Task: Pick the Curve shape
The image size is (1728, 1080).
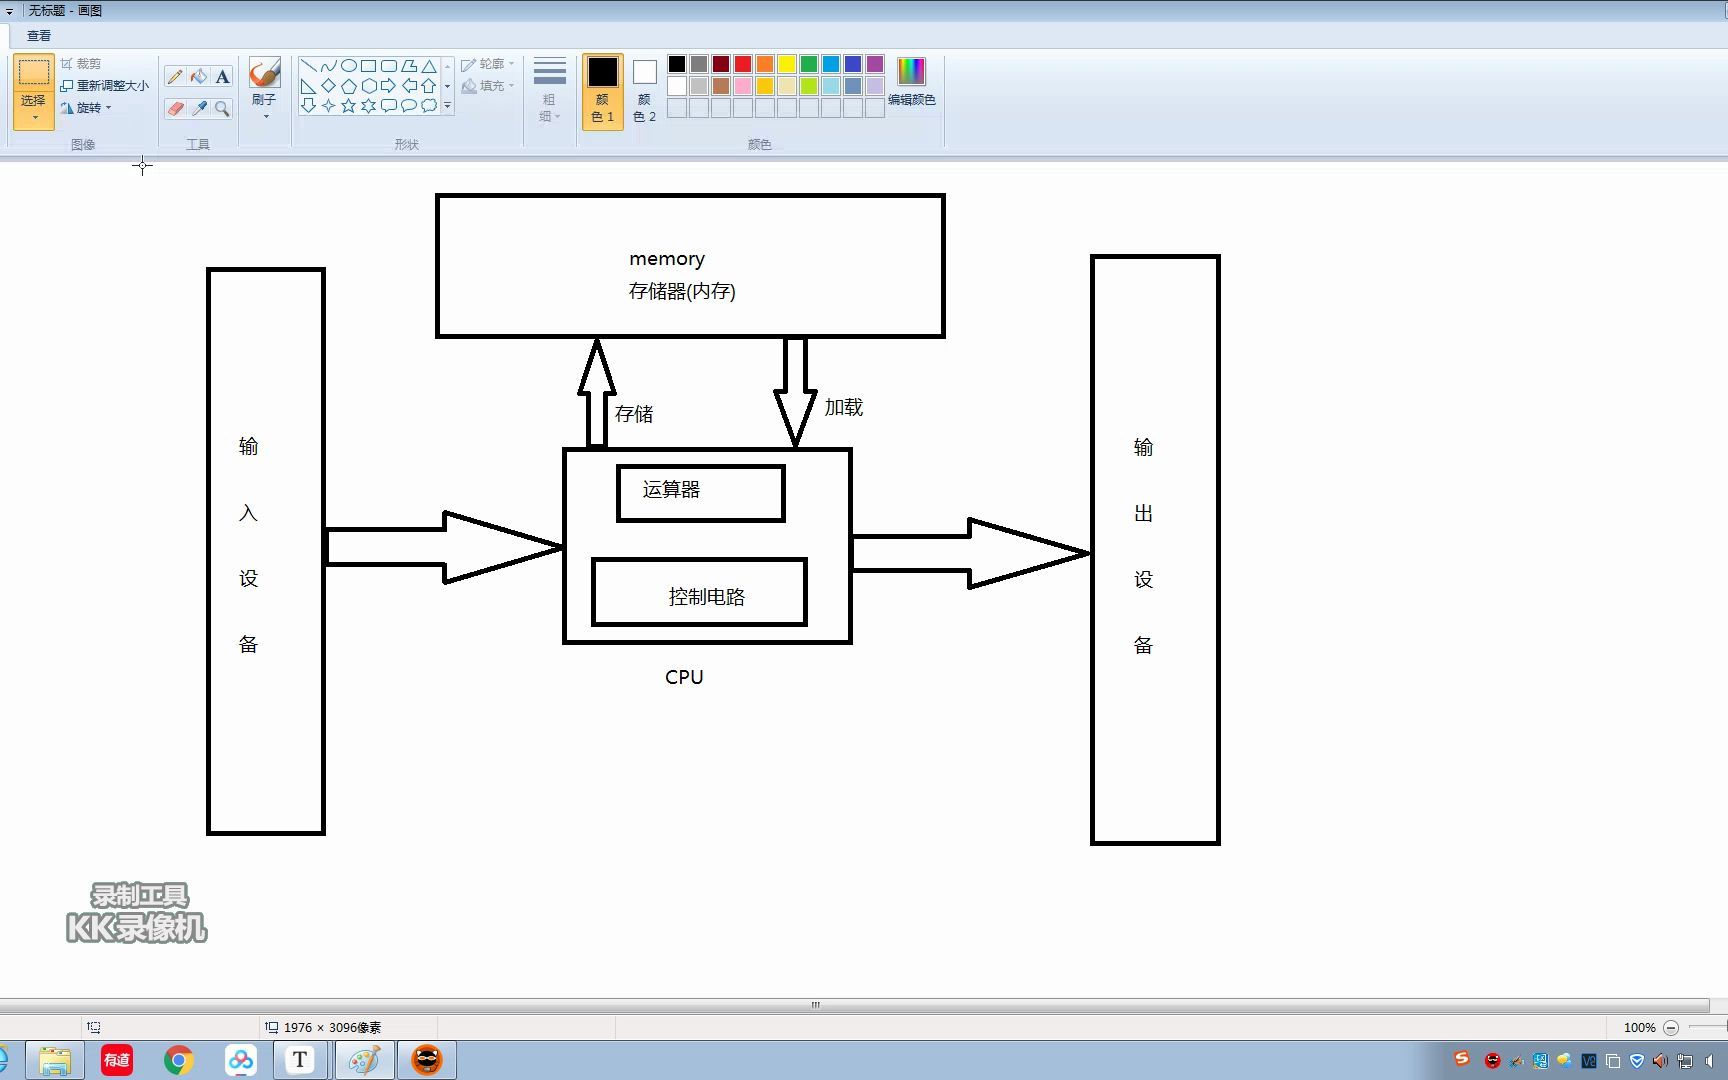Action: pyautogui.click(x=328, y=66)
